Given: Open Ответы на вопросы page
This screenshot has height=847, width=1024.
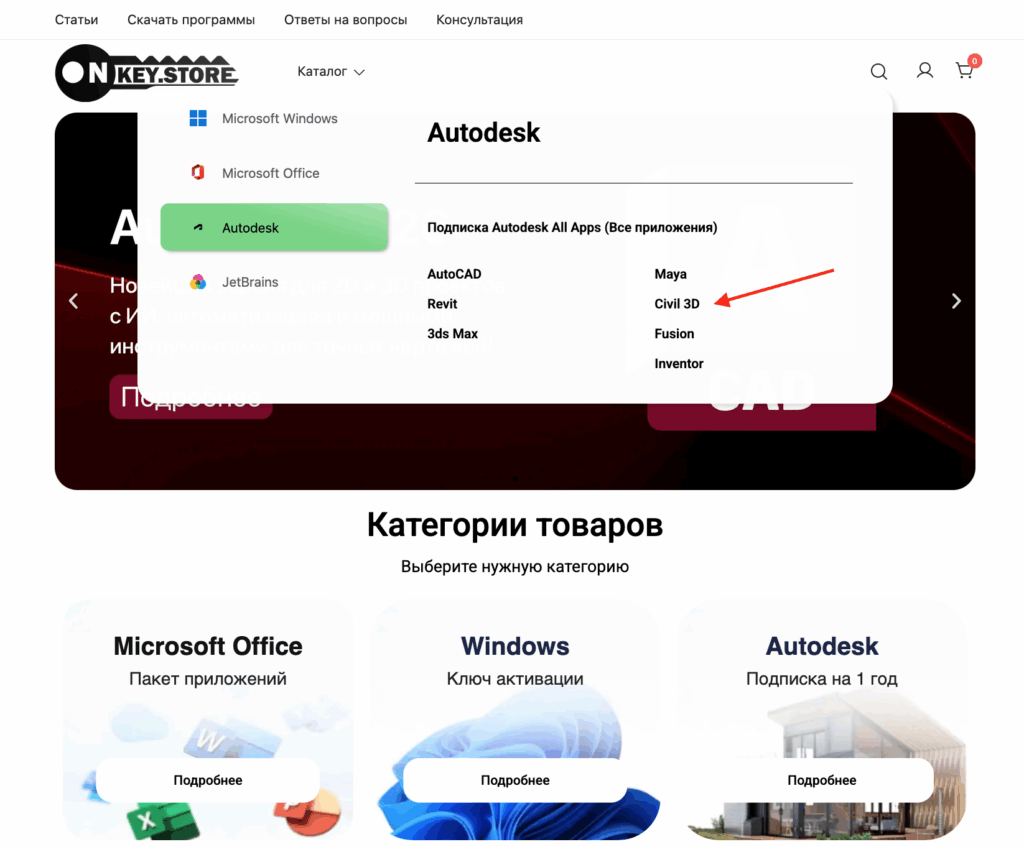Looking at the screenshot, I should tap(345, 20).
